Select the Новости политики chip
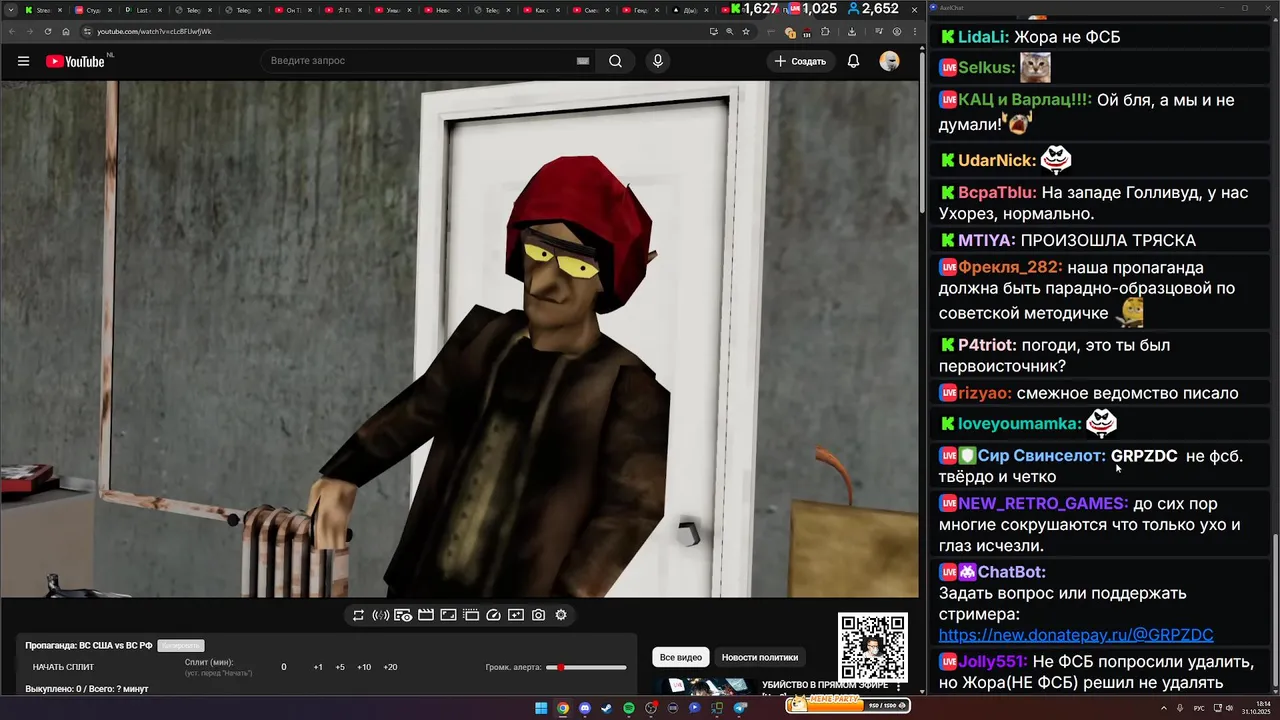The height and width of the screenshot is (720, 1280). pos(760,657)
